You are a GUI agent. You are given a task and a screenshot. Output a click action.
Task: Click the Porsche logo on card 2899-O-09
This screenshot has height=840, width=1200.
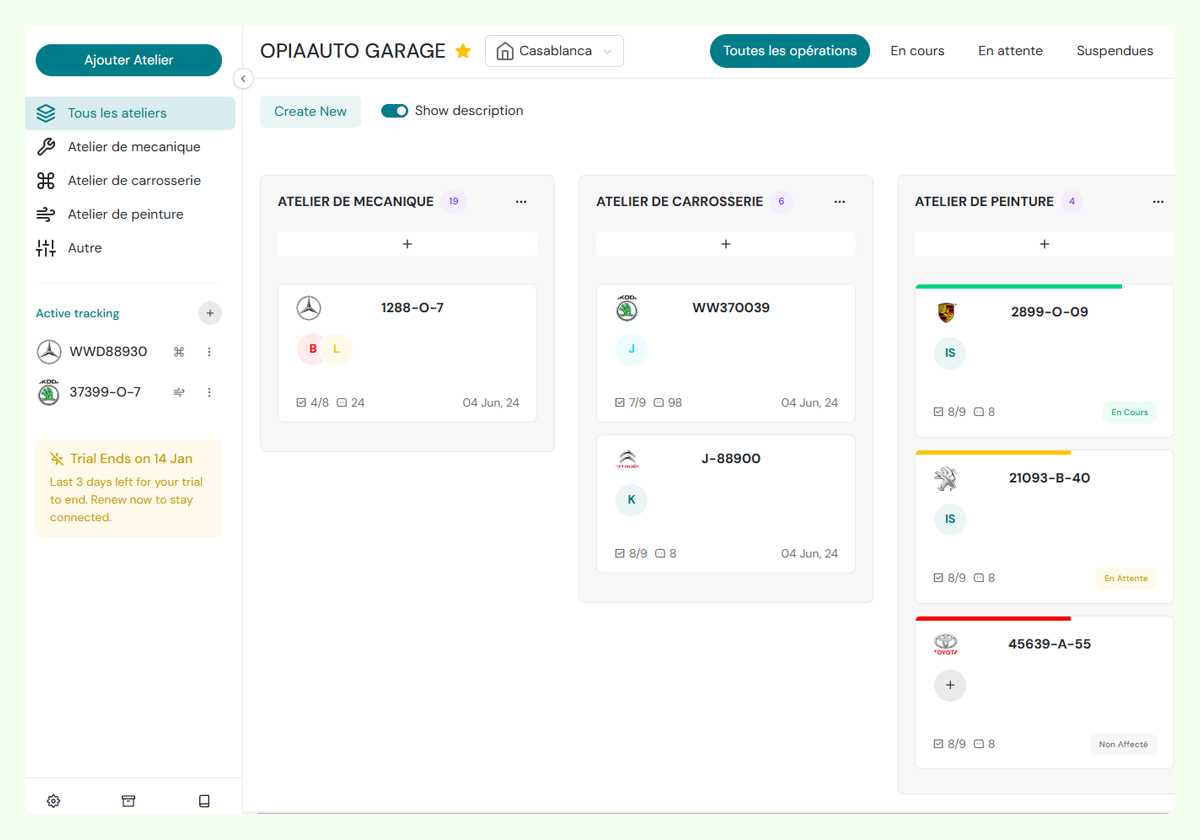tap(946, 312)
